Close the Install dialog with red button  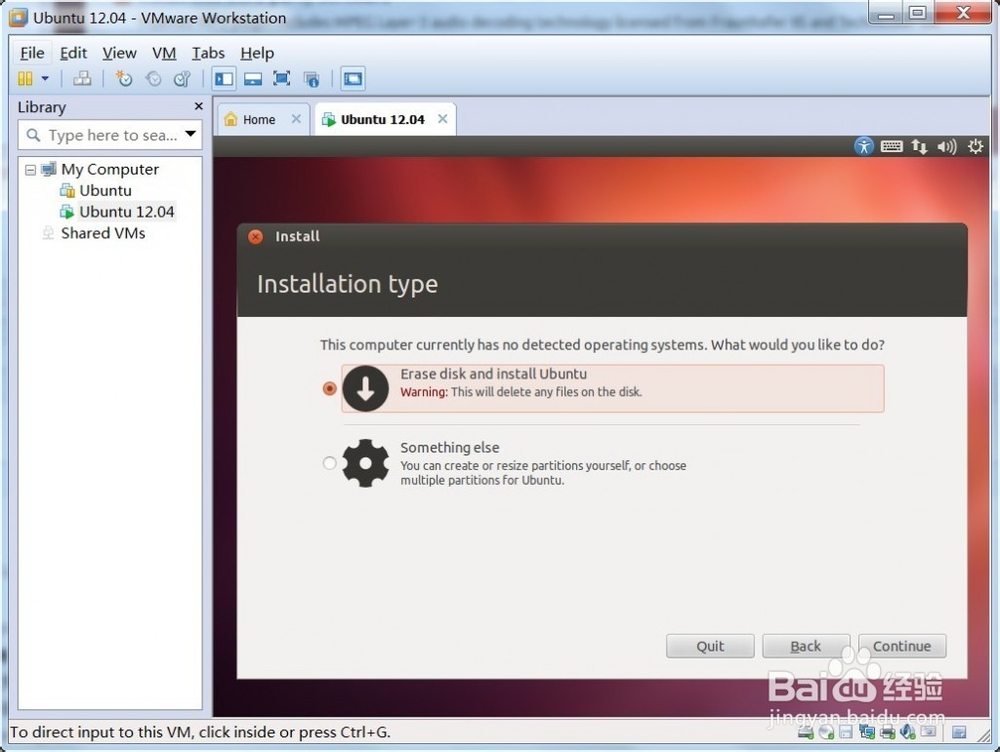255,237
